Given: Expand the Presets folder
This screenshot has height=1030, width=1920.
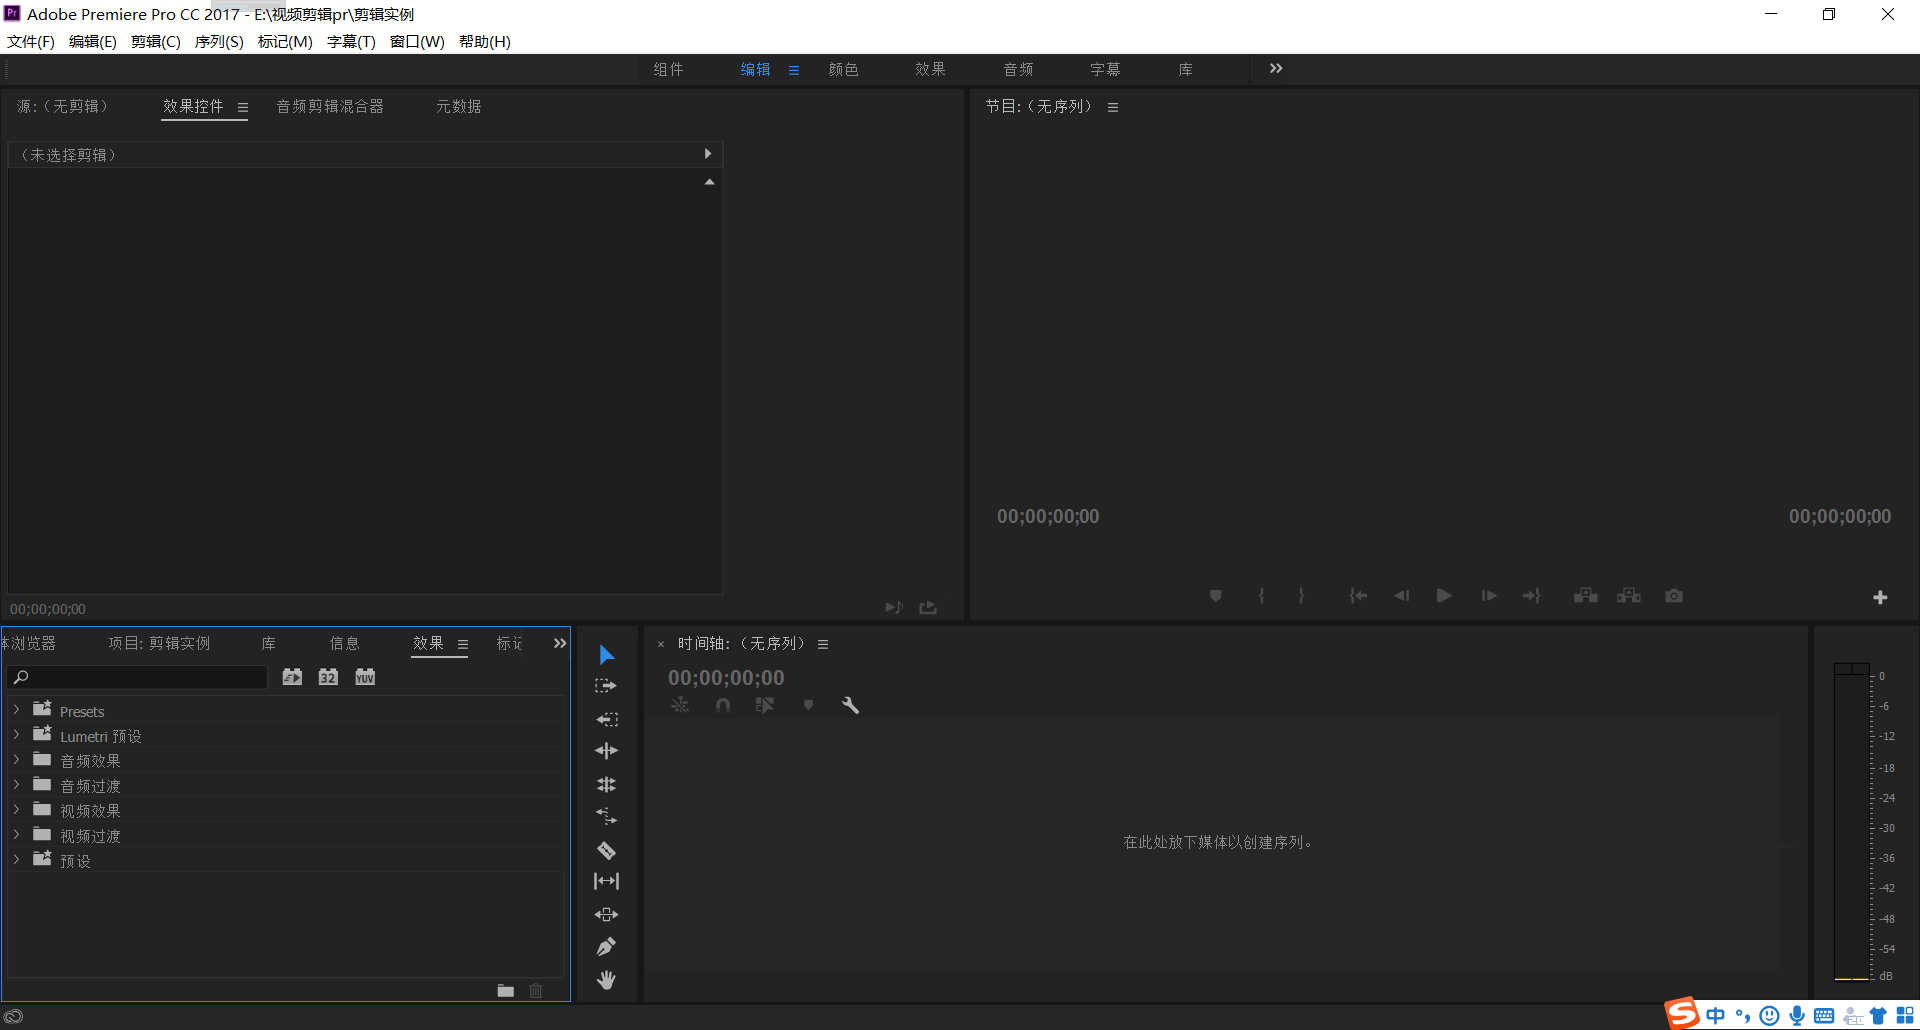Looking at the screenshot, I should click(16, 710).
